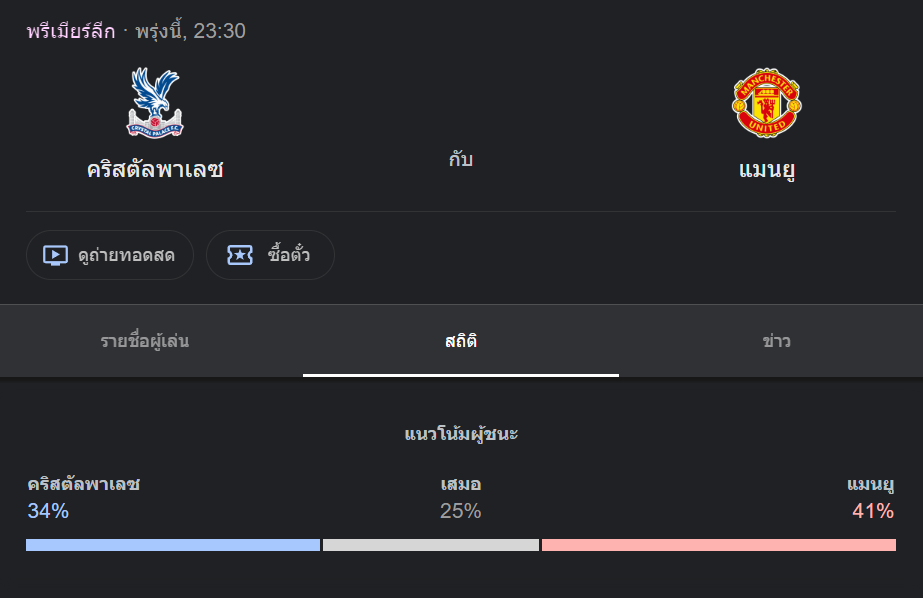Open the ซื้อตั๋ว buy tickets button
923x598 pixels.
[270, 255]
